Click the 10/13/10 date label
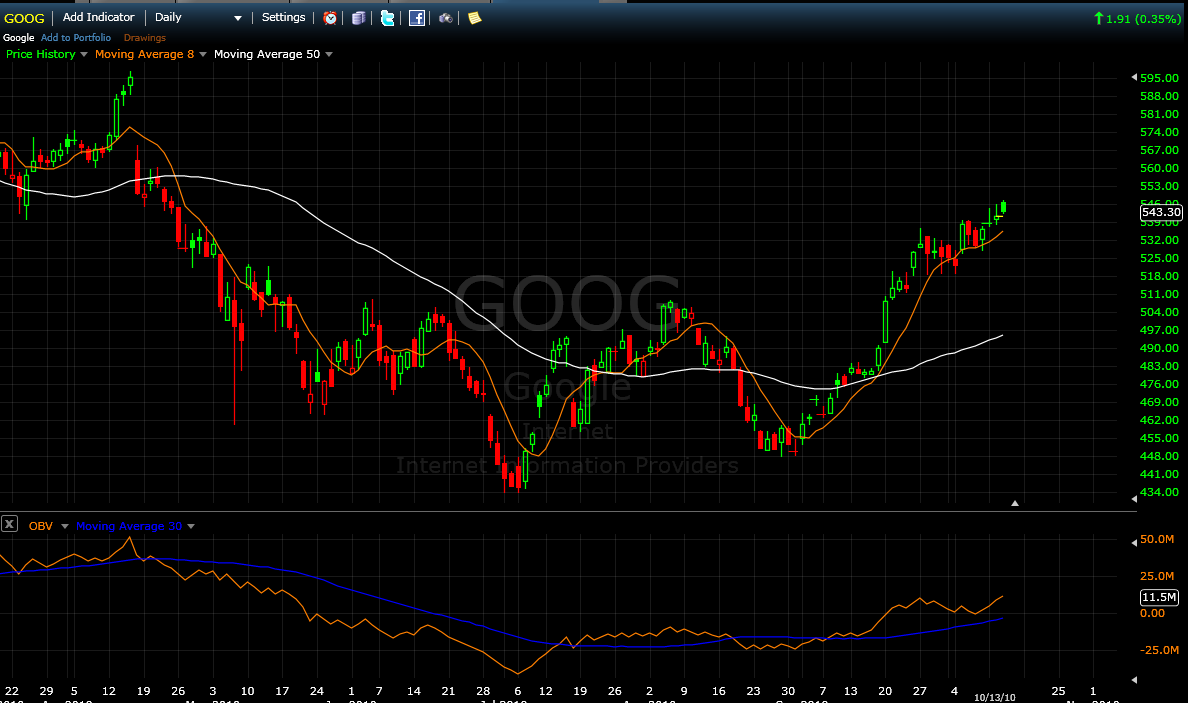Screen dimensions: 1188x703 [995, 698]
